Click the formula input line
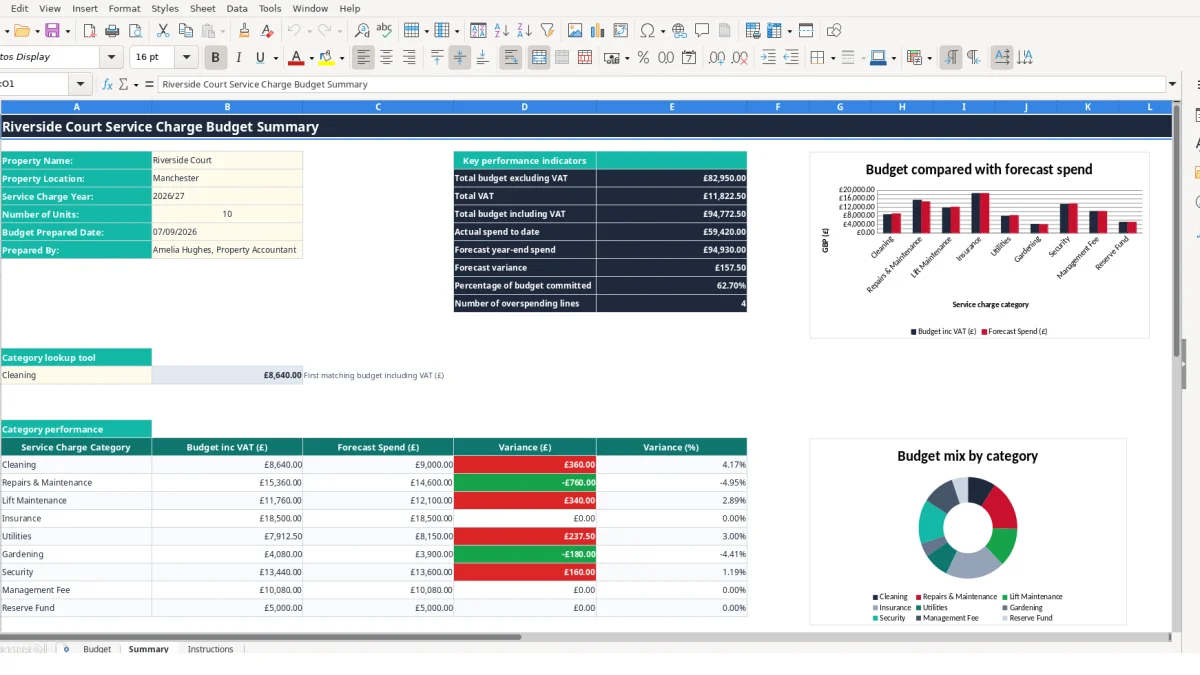The height and width of the screenshot is (675, 1200). [660, 84]
